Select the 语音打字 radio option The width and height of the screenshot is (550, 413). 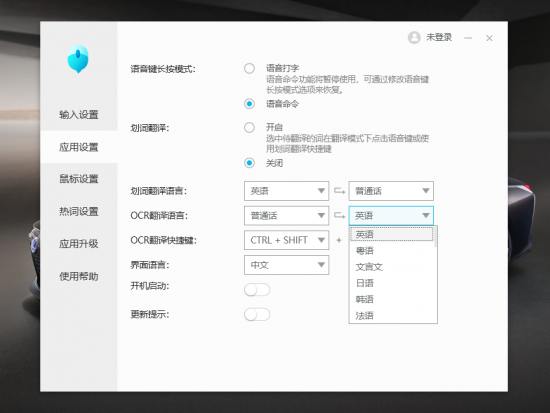(249, 68)
